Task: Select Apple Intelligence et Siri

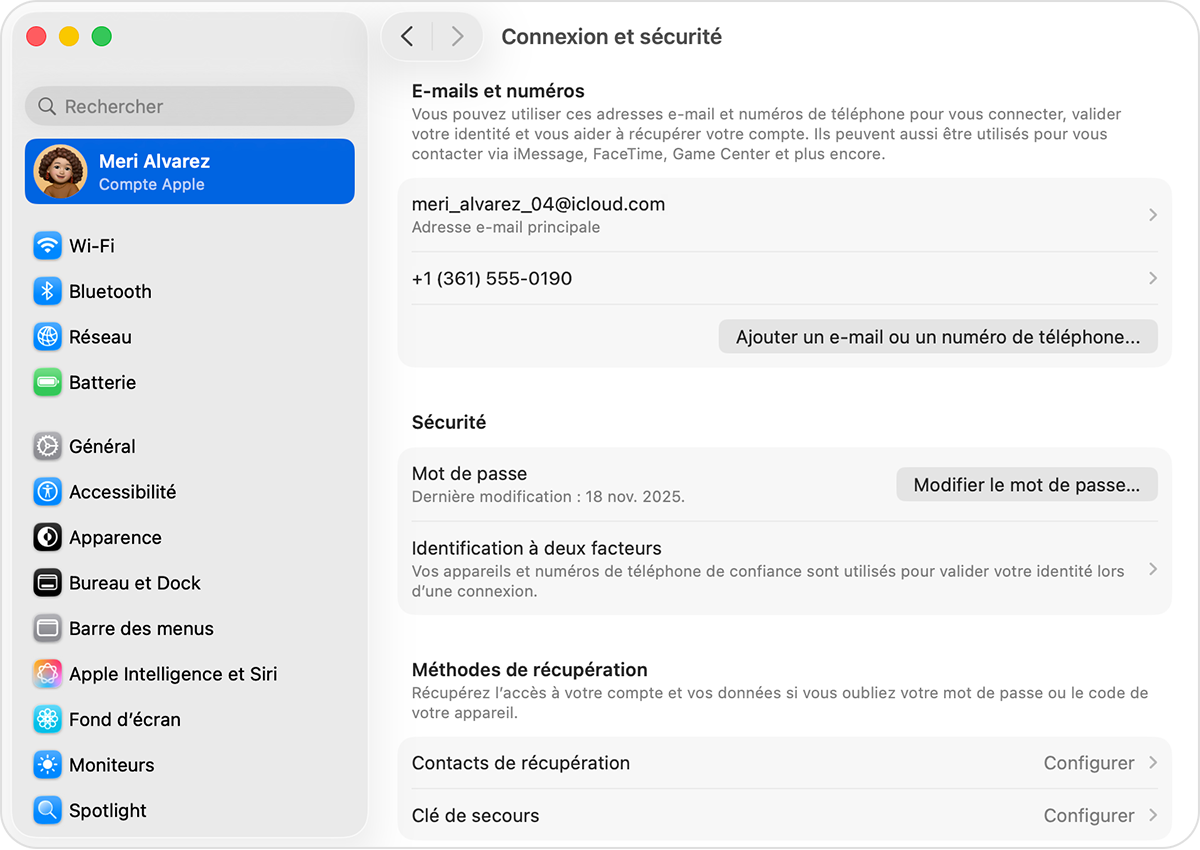Action: click(171, 674)
